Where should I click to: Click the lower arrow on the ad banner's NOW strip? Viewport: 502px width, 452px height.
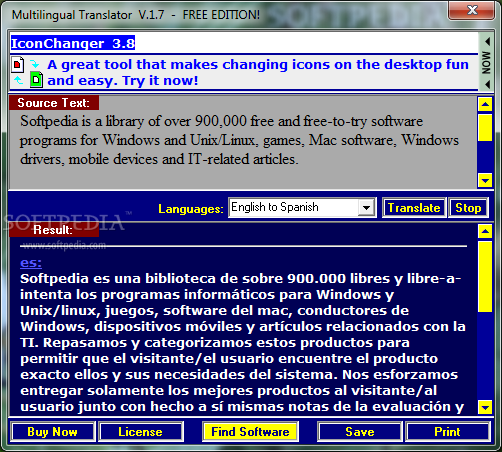click(x=487, y=84)
